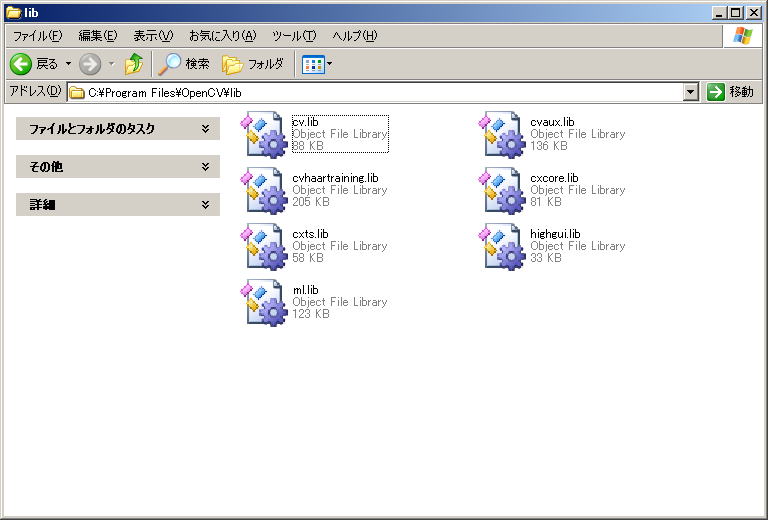Click the 移動 Go button
The height and width of the screenshot is (520, 768).
point(730,92)
